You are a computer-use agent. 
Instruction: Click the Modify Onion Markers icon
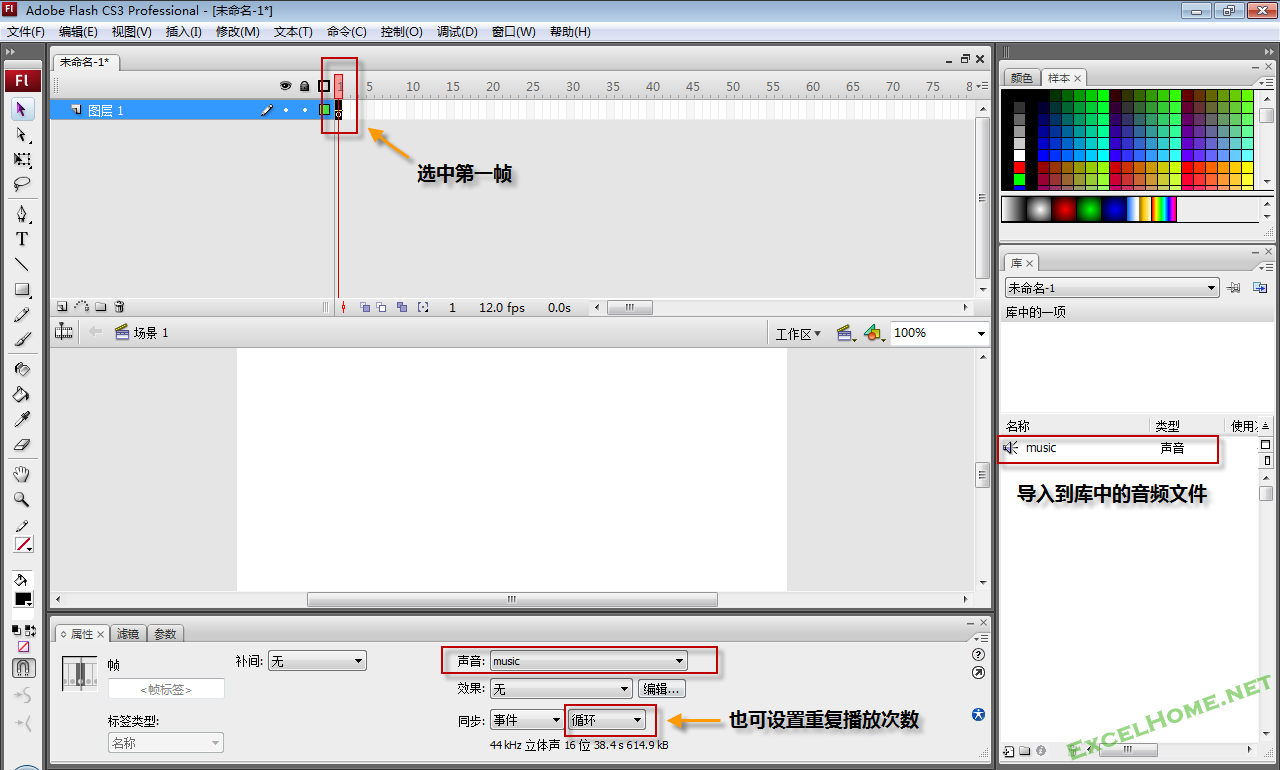[423, 308]
